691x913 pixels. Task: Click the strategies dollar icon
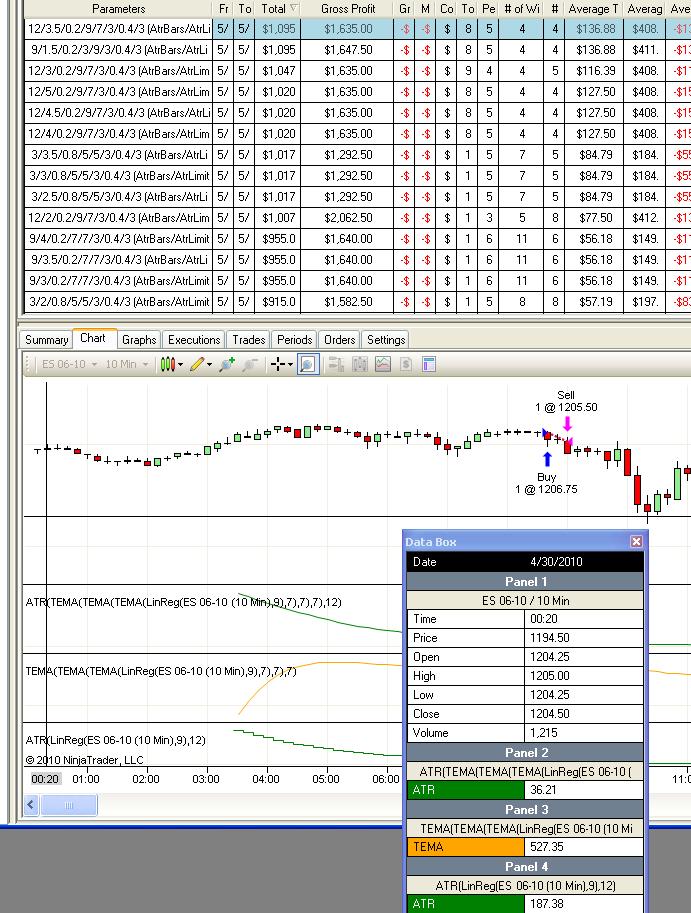(406, 365)
